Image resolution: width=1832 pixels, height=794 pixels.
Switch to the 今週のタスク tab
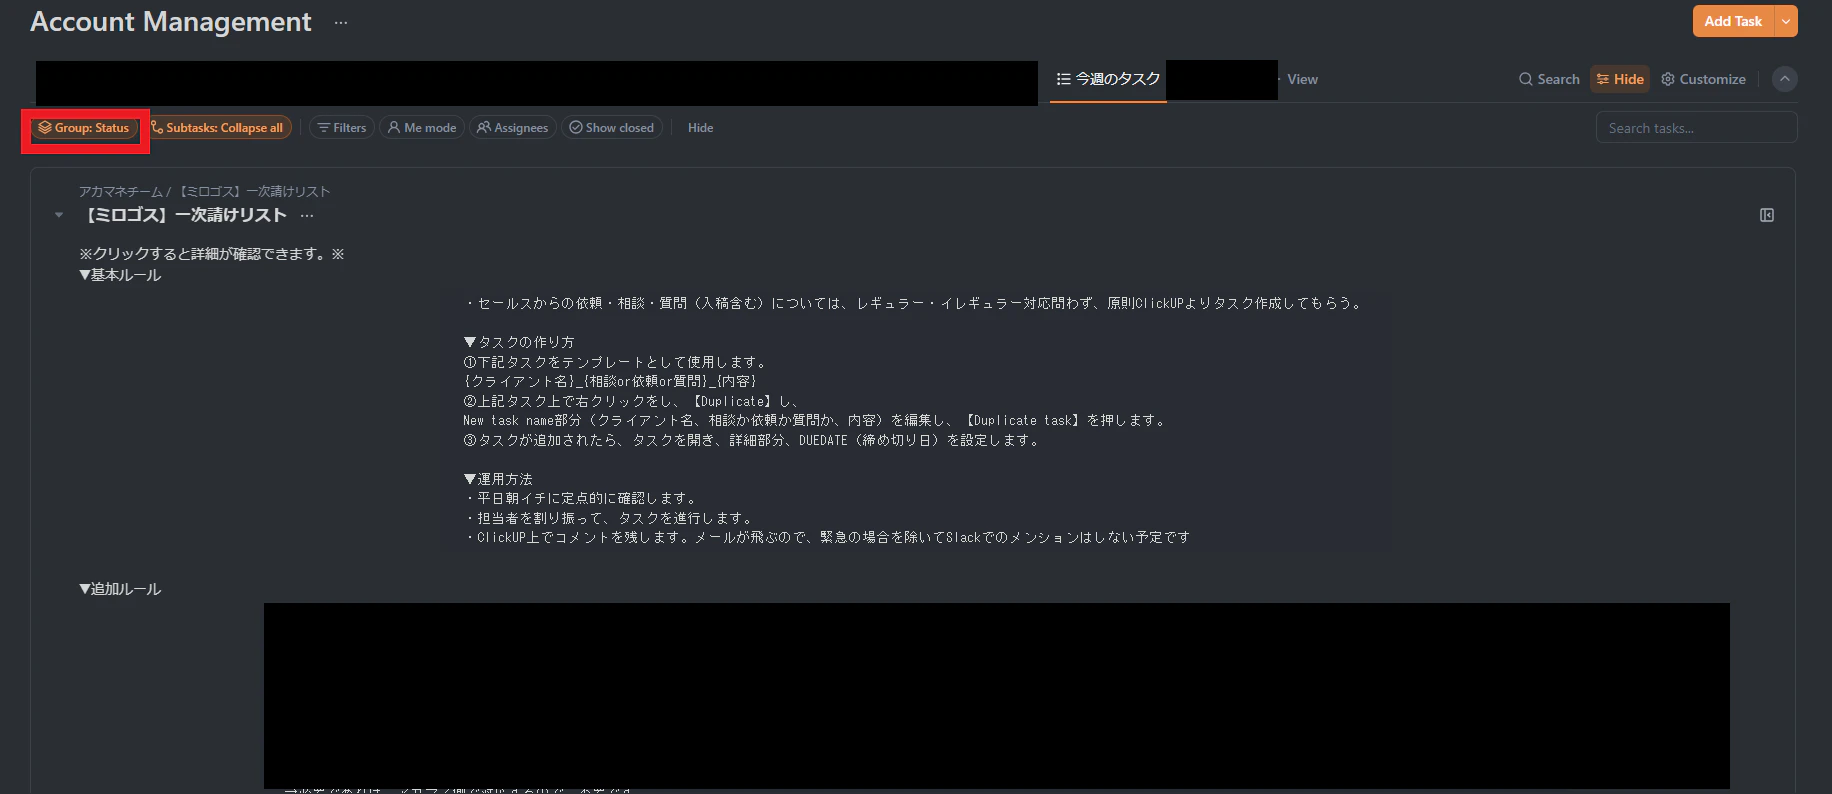[x=1108, y=79]
